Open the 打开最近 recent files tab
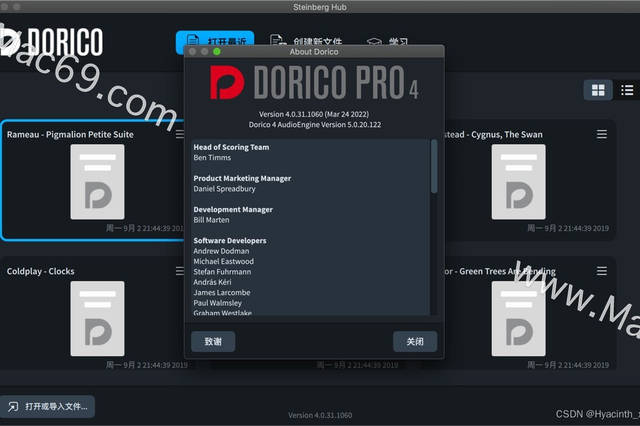Viewport: 640px width, 426px height. point(215,40)
